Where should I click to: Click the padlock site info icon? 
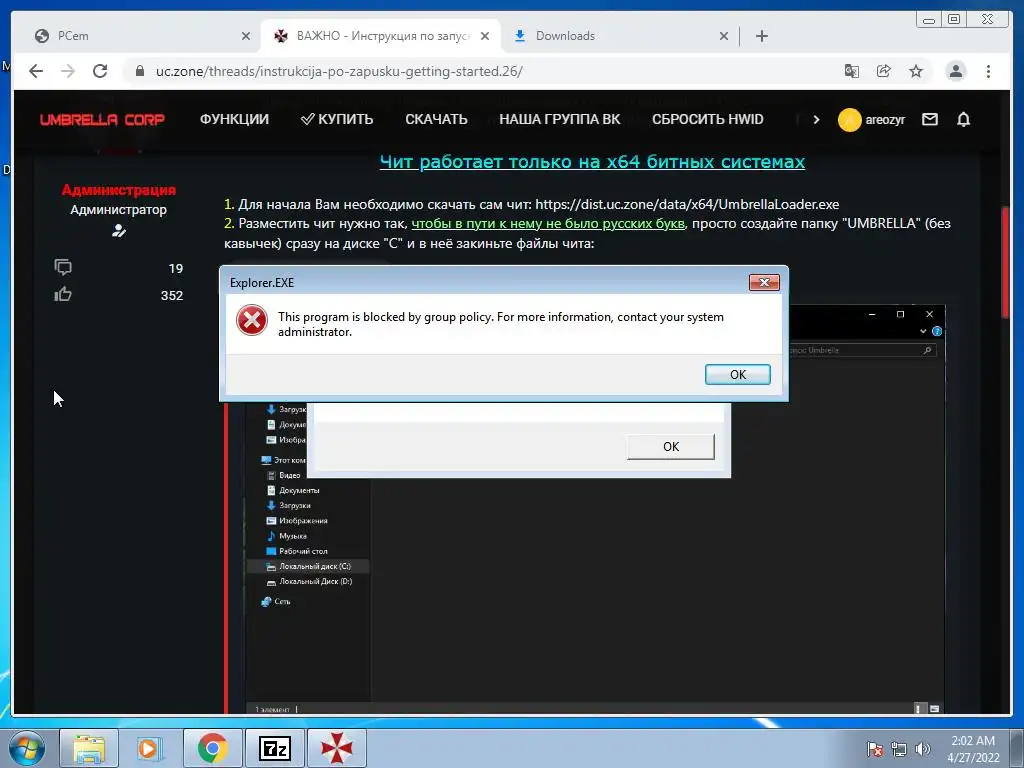[139, 71]
